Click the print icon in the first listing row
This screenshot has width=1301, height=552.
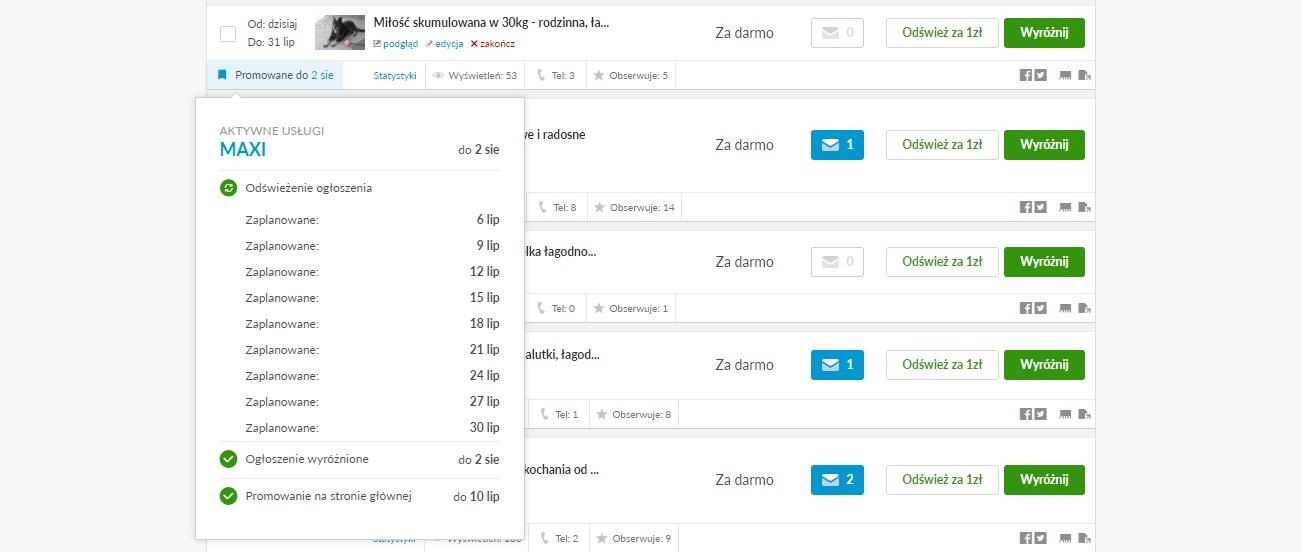pyautogui.click(x=1065, y=75)
